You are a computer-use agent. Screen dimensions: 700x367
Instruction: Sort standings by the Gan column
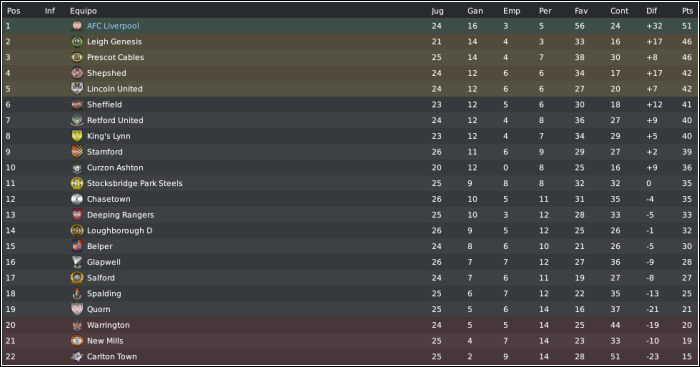tap(475, 11)
